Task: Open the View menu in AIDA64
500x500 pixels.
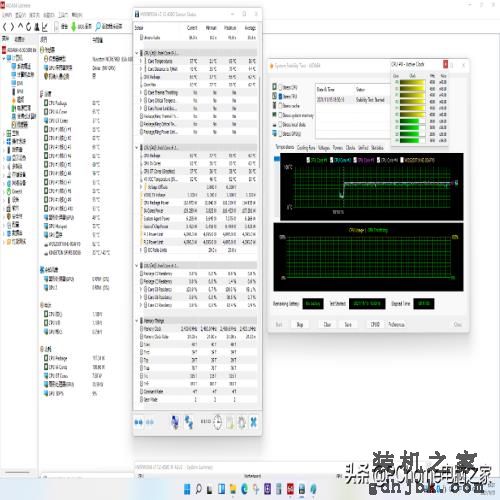Action: pos(21,15)
